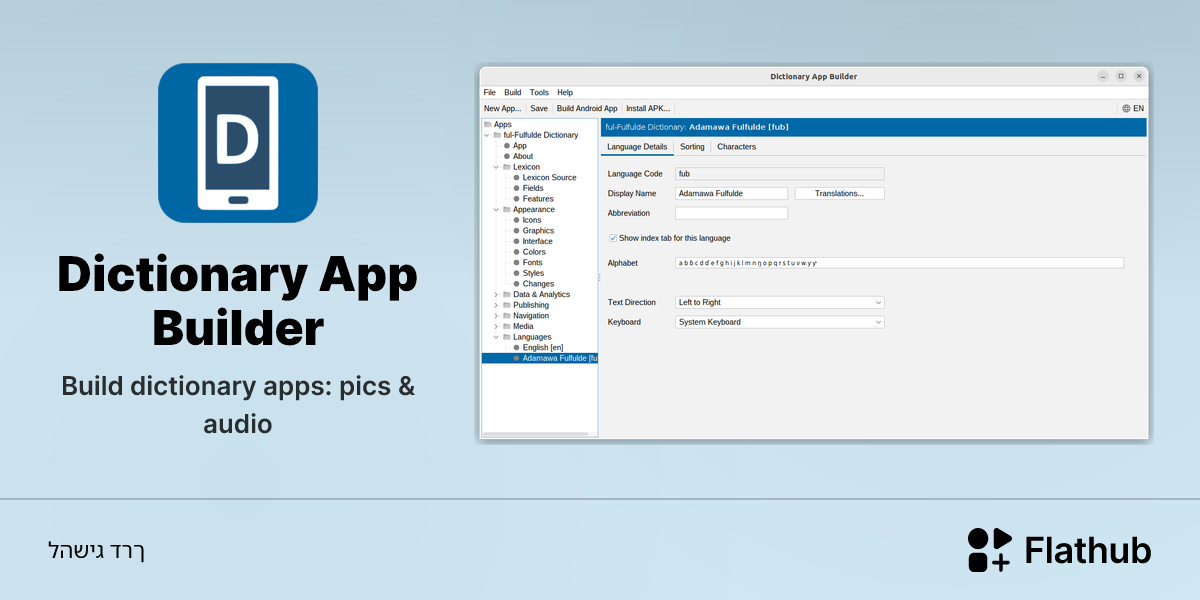Screen dimensions: 1200x600
Task: Collapse the Languages folder
Action: [x=496, y=337]
